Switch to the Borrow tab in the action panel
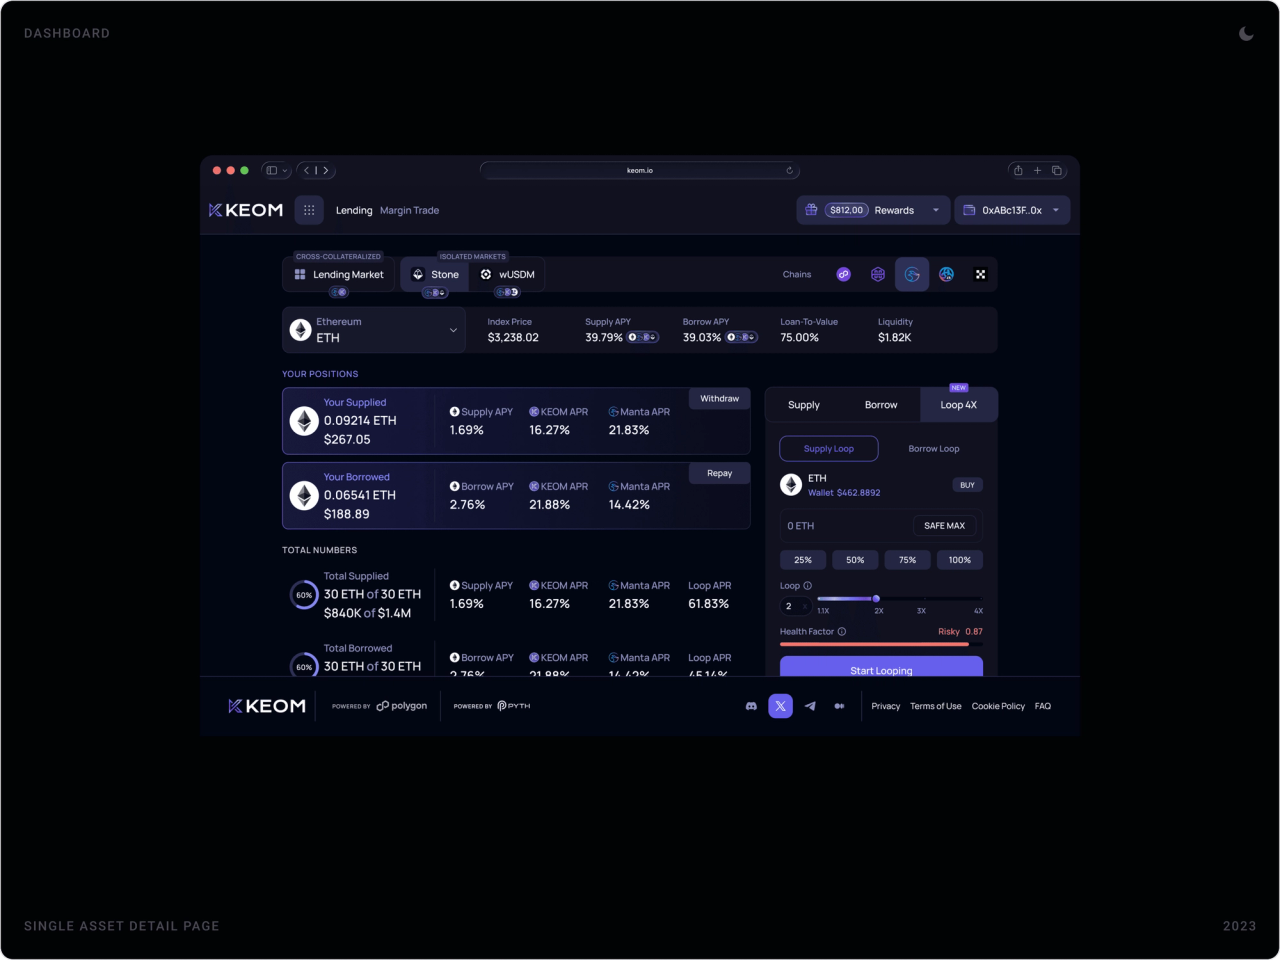 click(881, 405)
